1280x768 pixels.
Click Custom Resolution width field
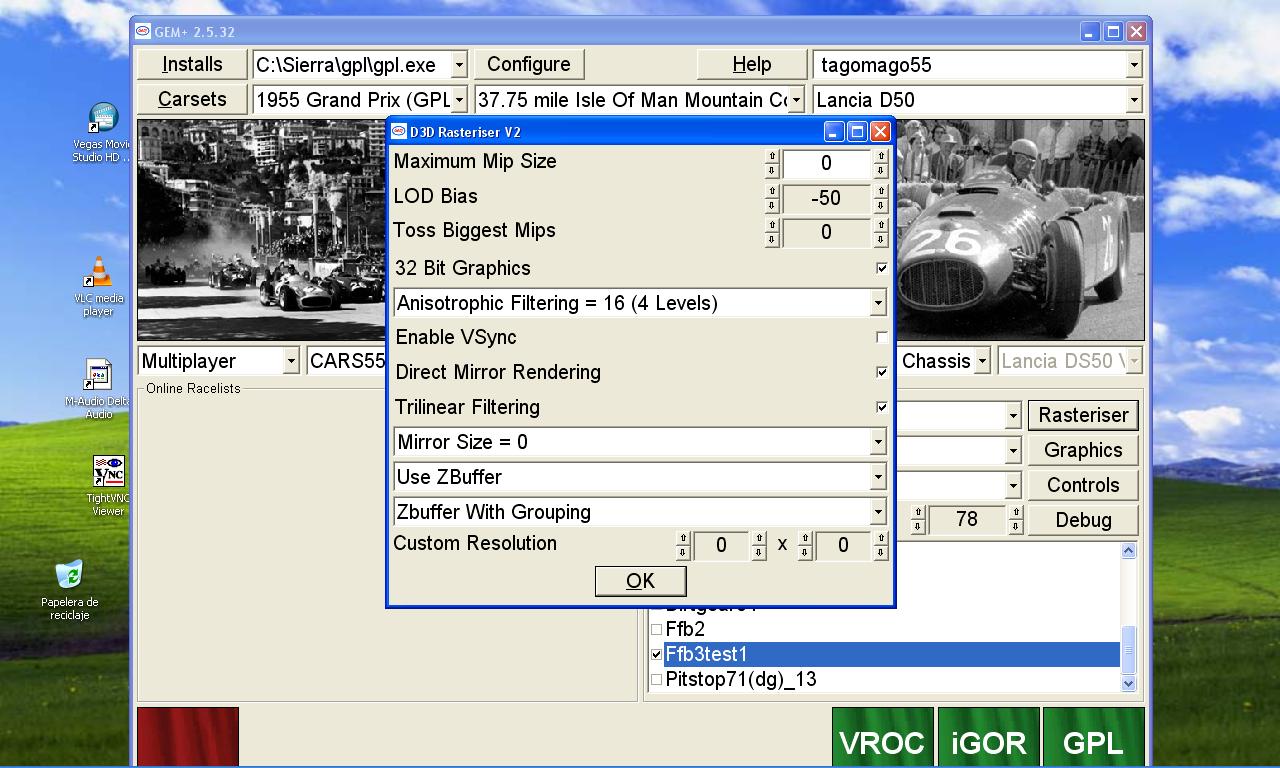[x=721, y=545]
